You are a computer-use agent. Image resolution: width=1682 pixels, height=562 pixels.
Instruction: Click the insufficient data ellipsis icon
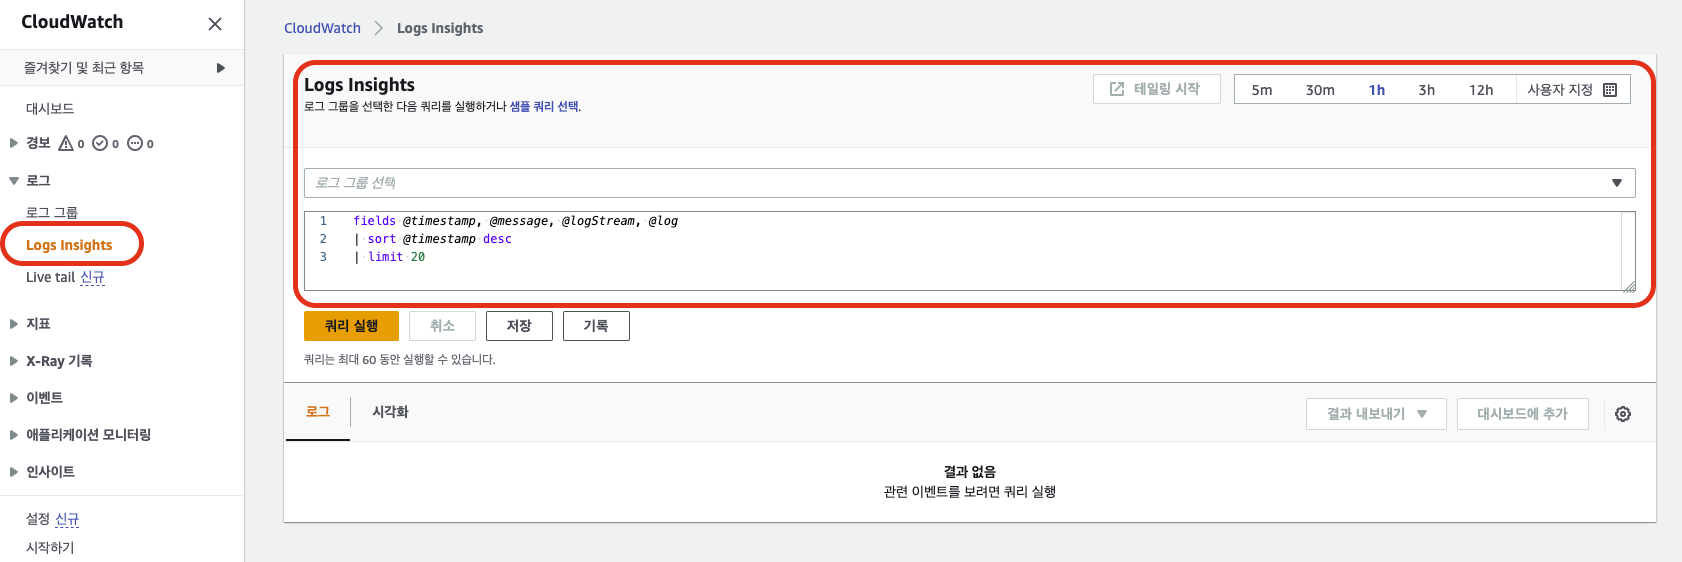pos(135,143)
